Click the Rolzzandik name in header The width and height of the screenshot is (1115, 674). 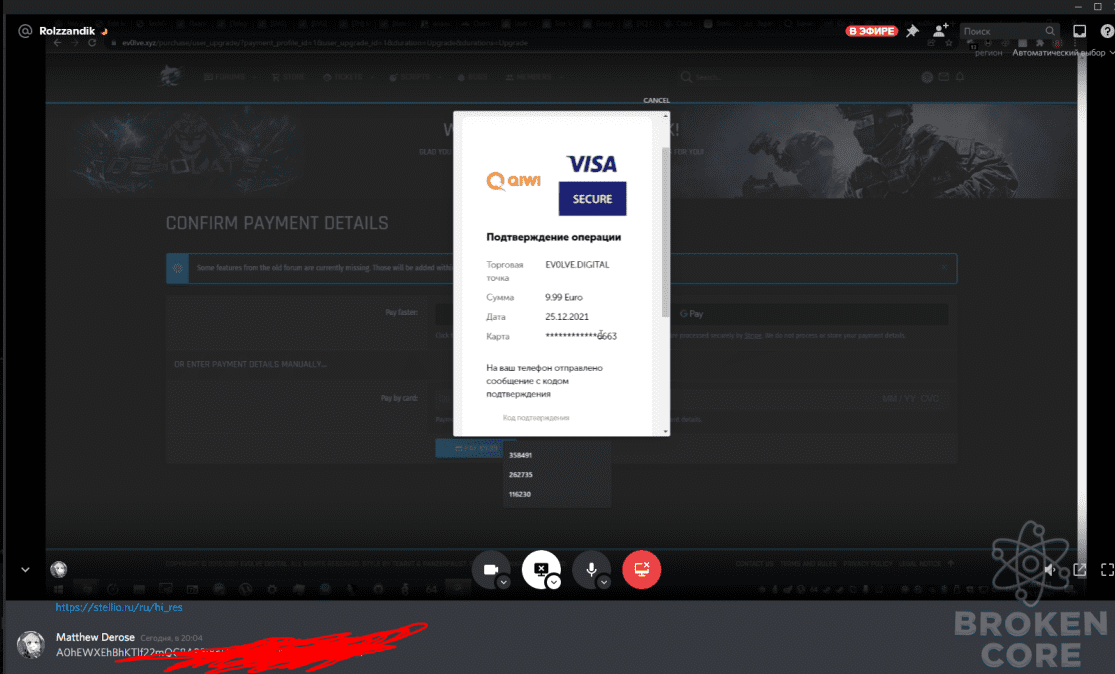[67, 31]
